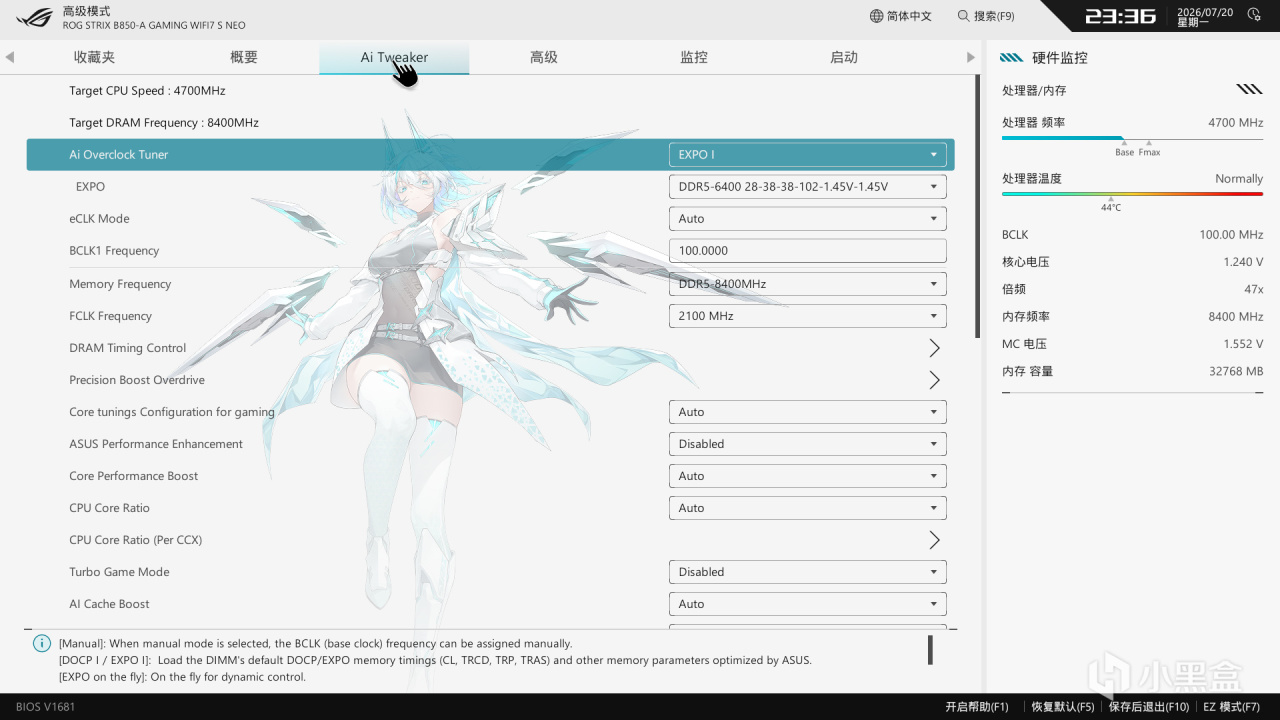Click the 高级模式 title text

[x=86, y=11]
